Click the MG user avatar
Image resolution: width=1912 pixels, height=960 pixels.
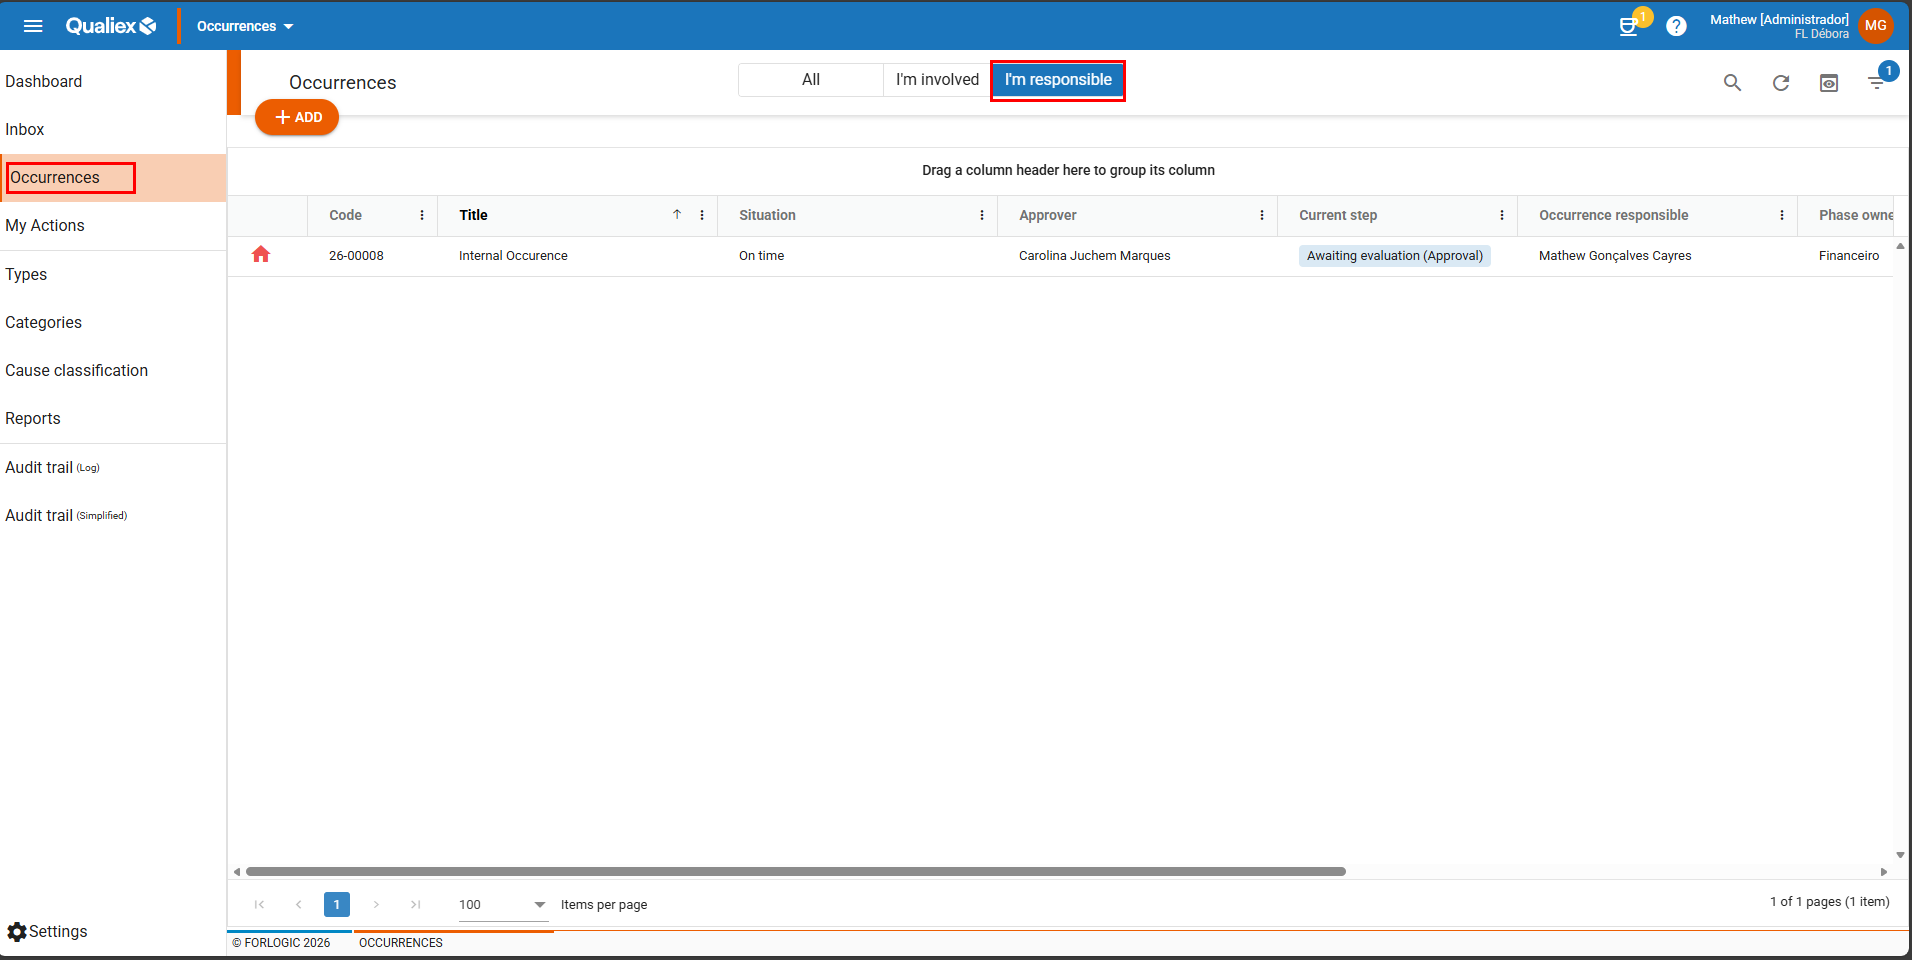pos(1875,26)
